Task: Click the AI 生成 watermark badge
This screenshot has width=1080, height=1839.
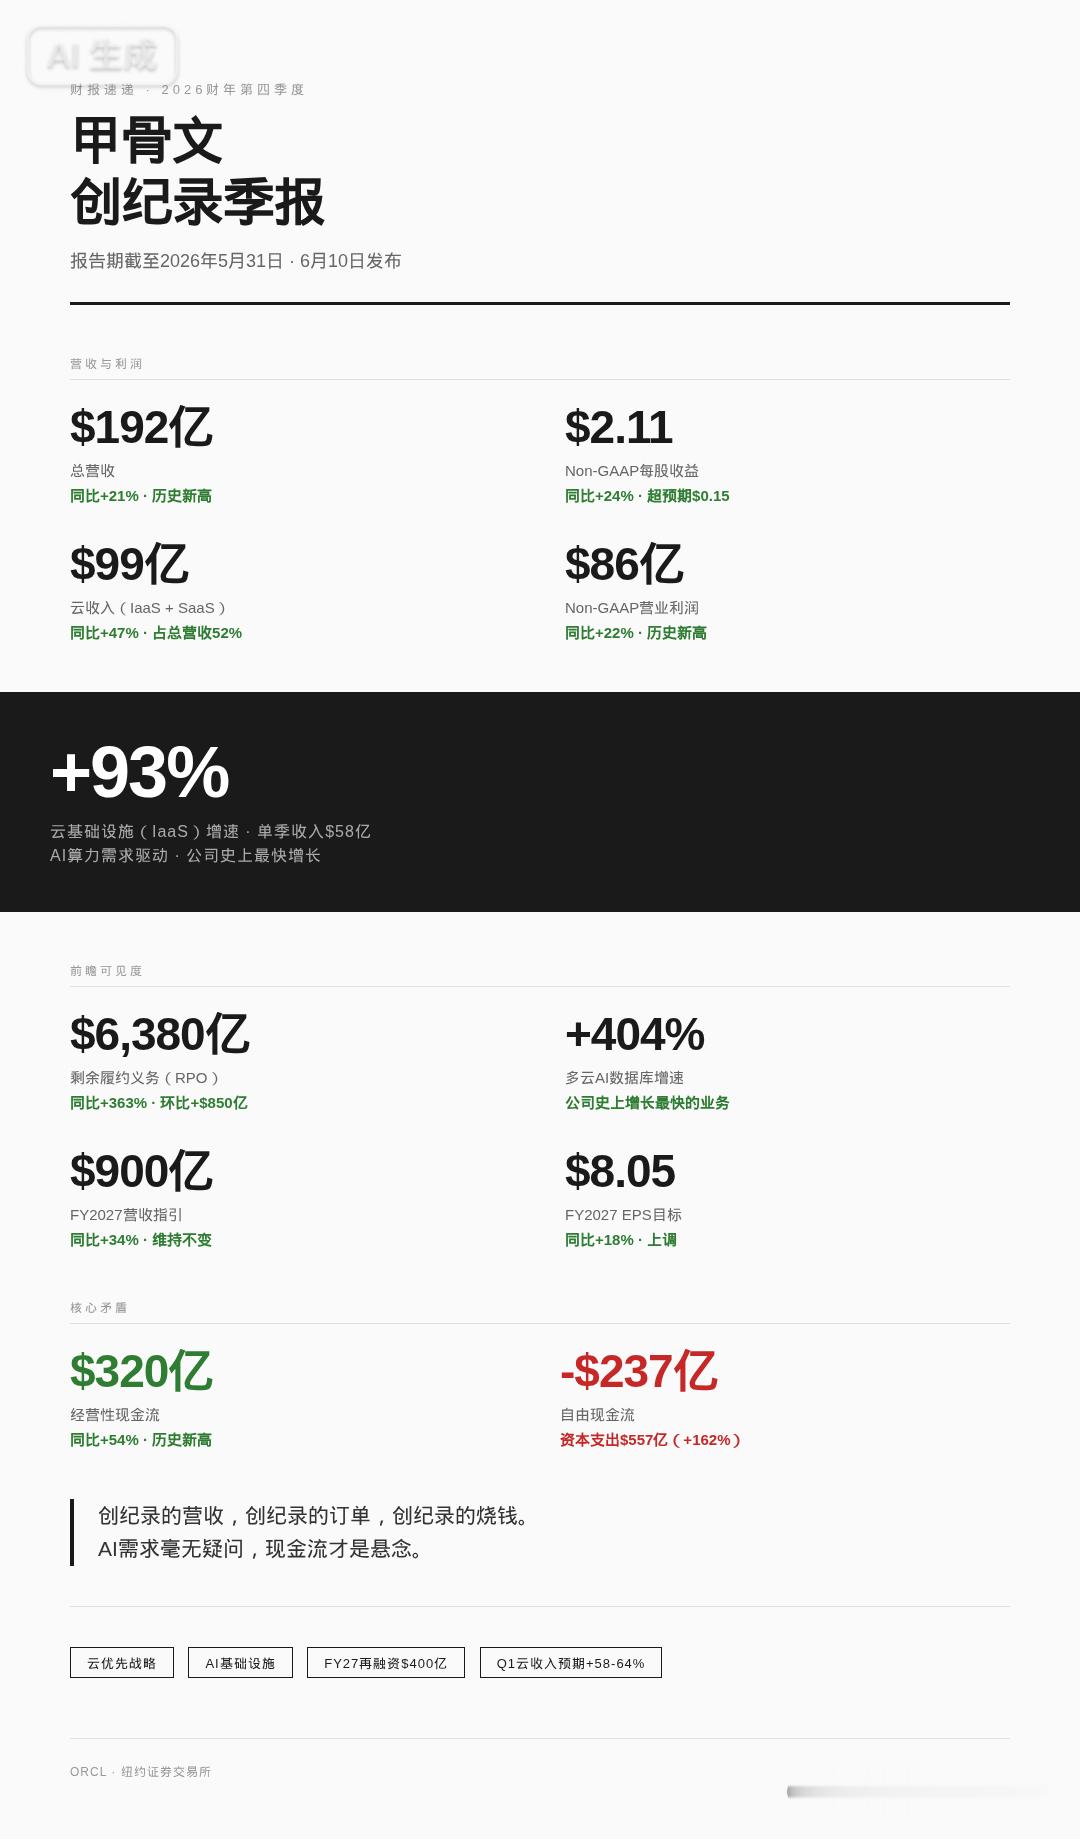Action: coord(102,56)
